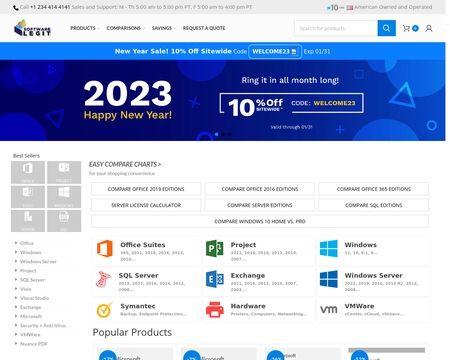Screen dimensions: 450x360
Task: Call the +1 234 414 4141 number
Action: pos(50,7)
